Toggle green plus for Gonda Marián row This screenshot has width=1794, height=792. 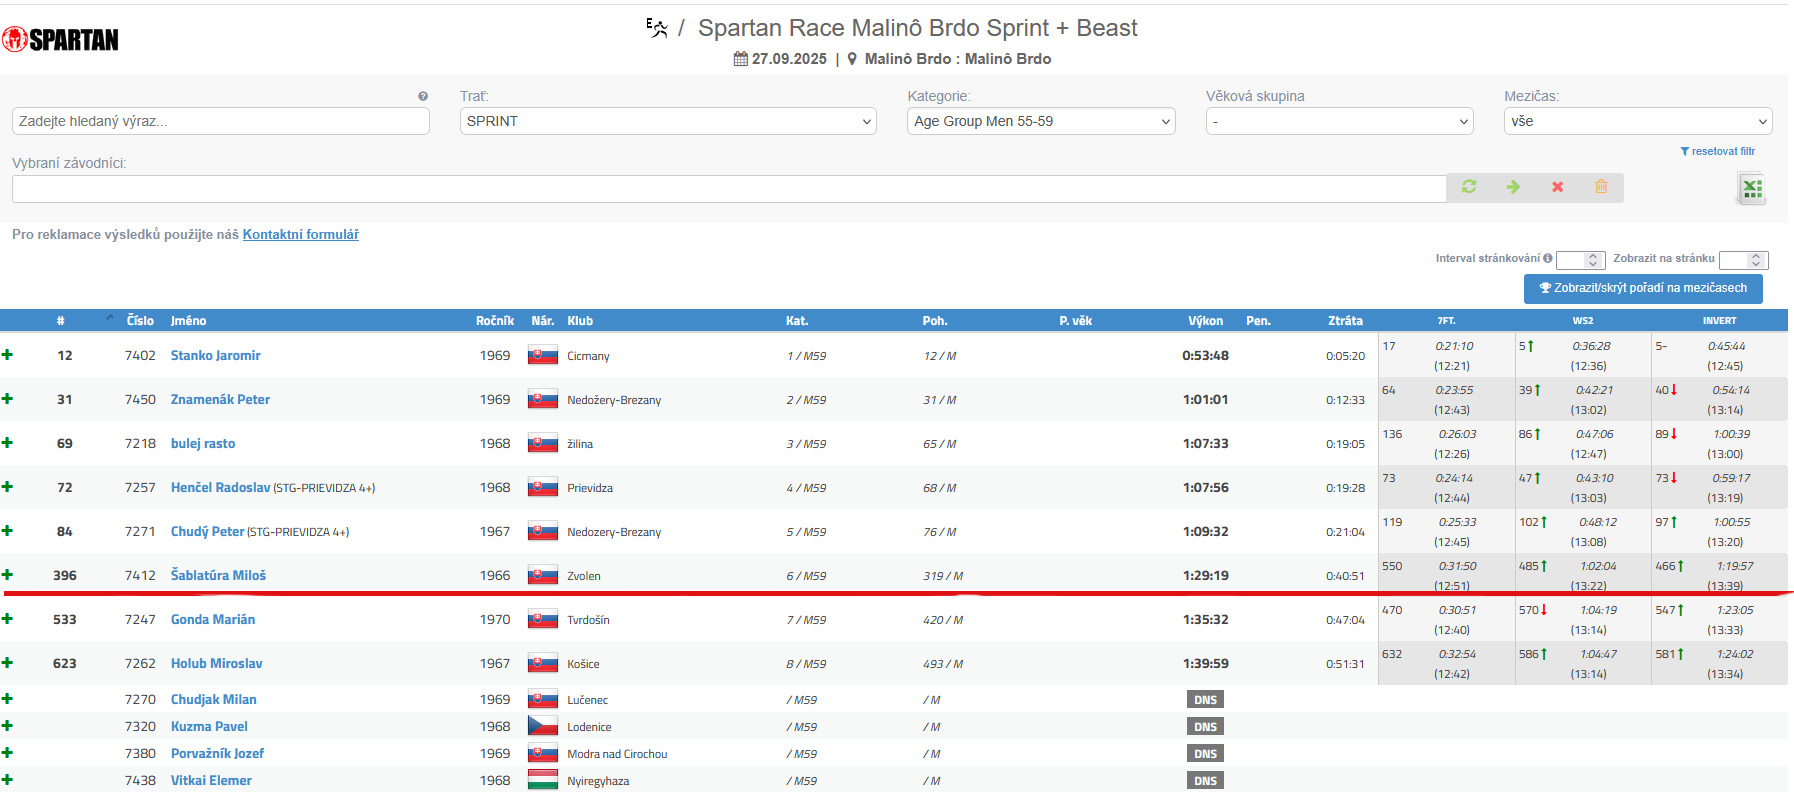click(x=8, y=619)
